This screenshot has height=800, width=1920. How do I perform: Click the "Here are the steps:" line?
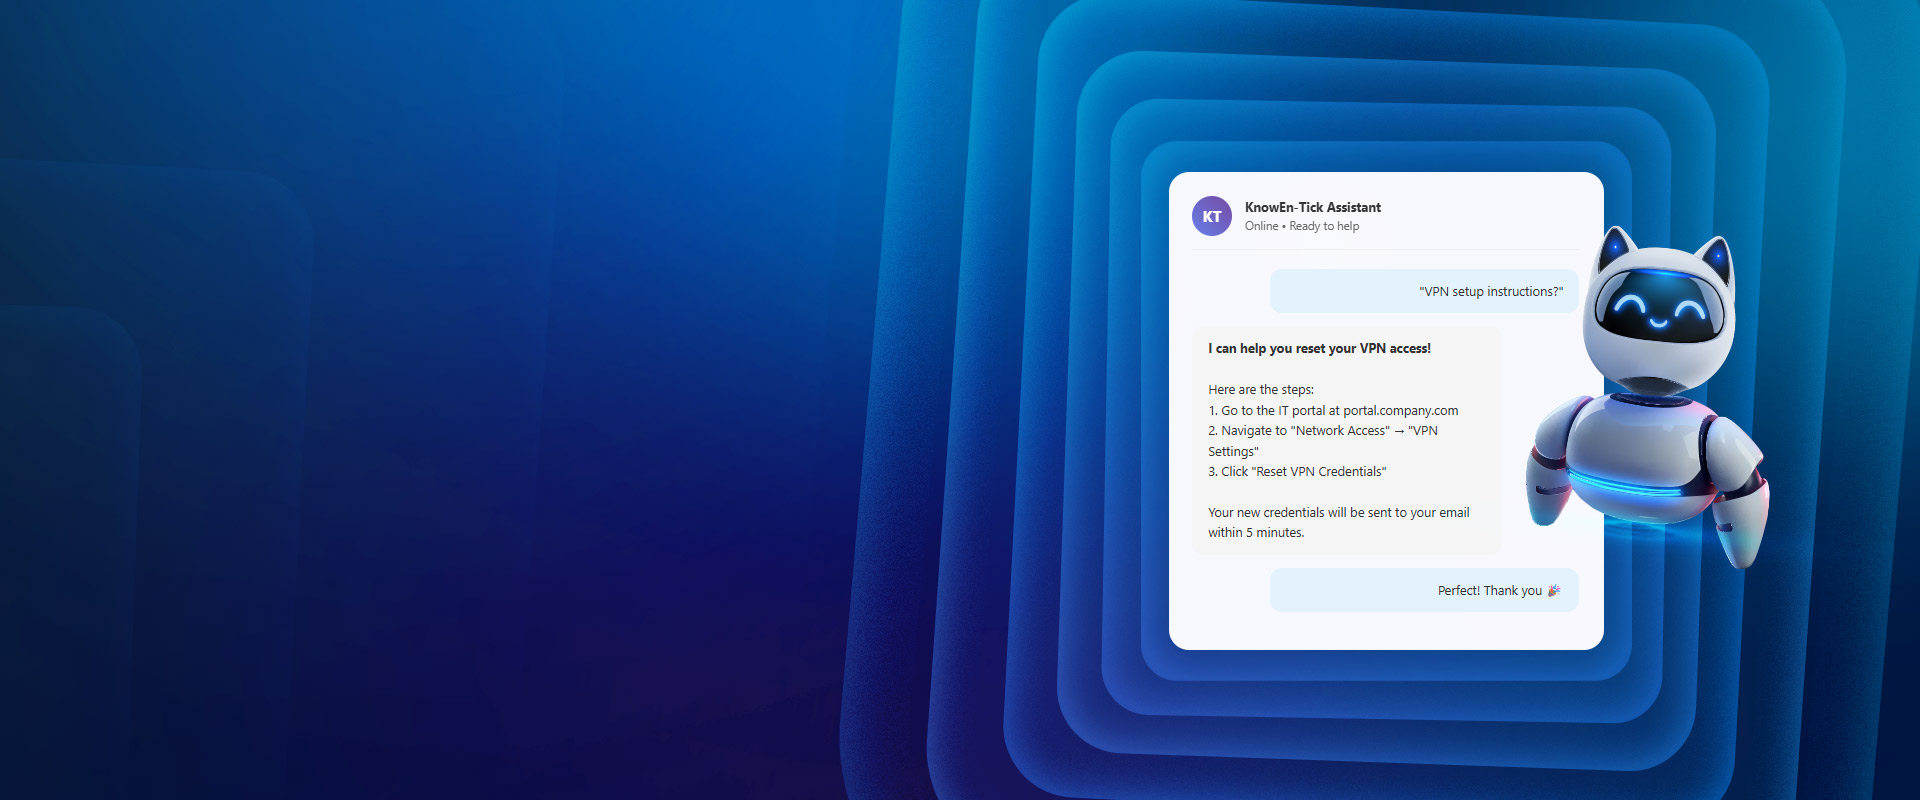pos(1260,389)
